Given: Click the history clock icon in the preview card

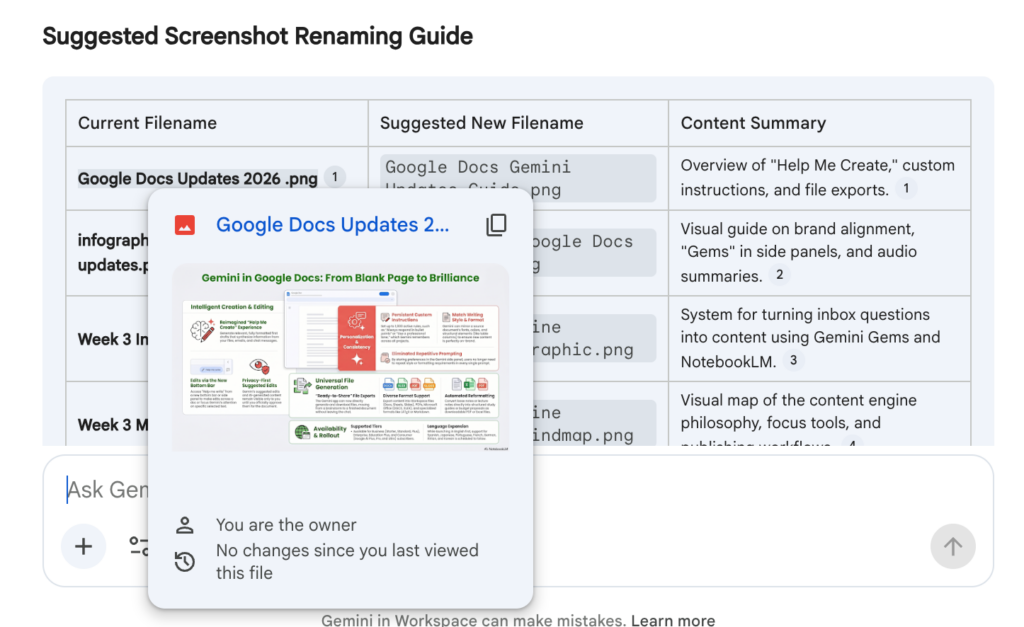Looking at the screenshot, I should pos(185,562).
